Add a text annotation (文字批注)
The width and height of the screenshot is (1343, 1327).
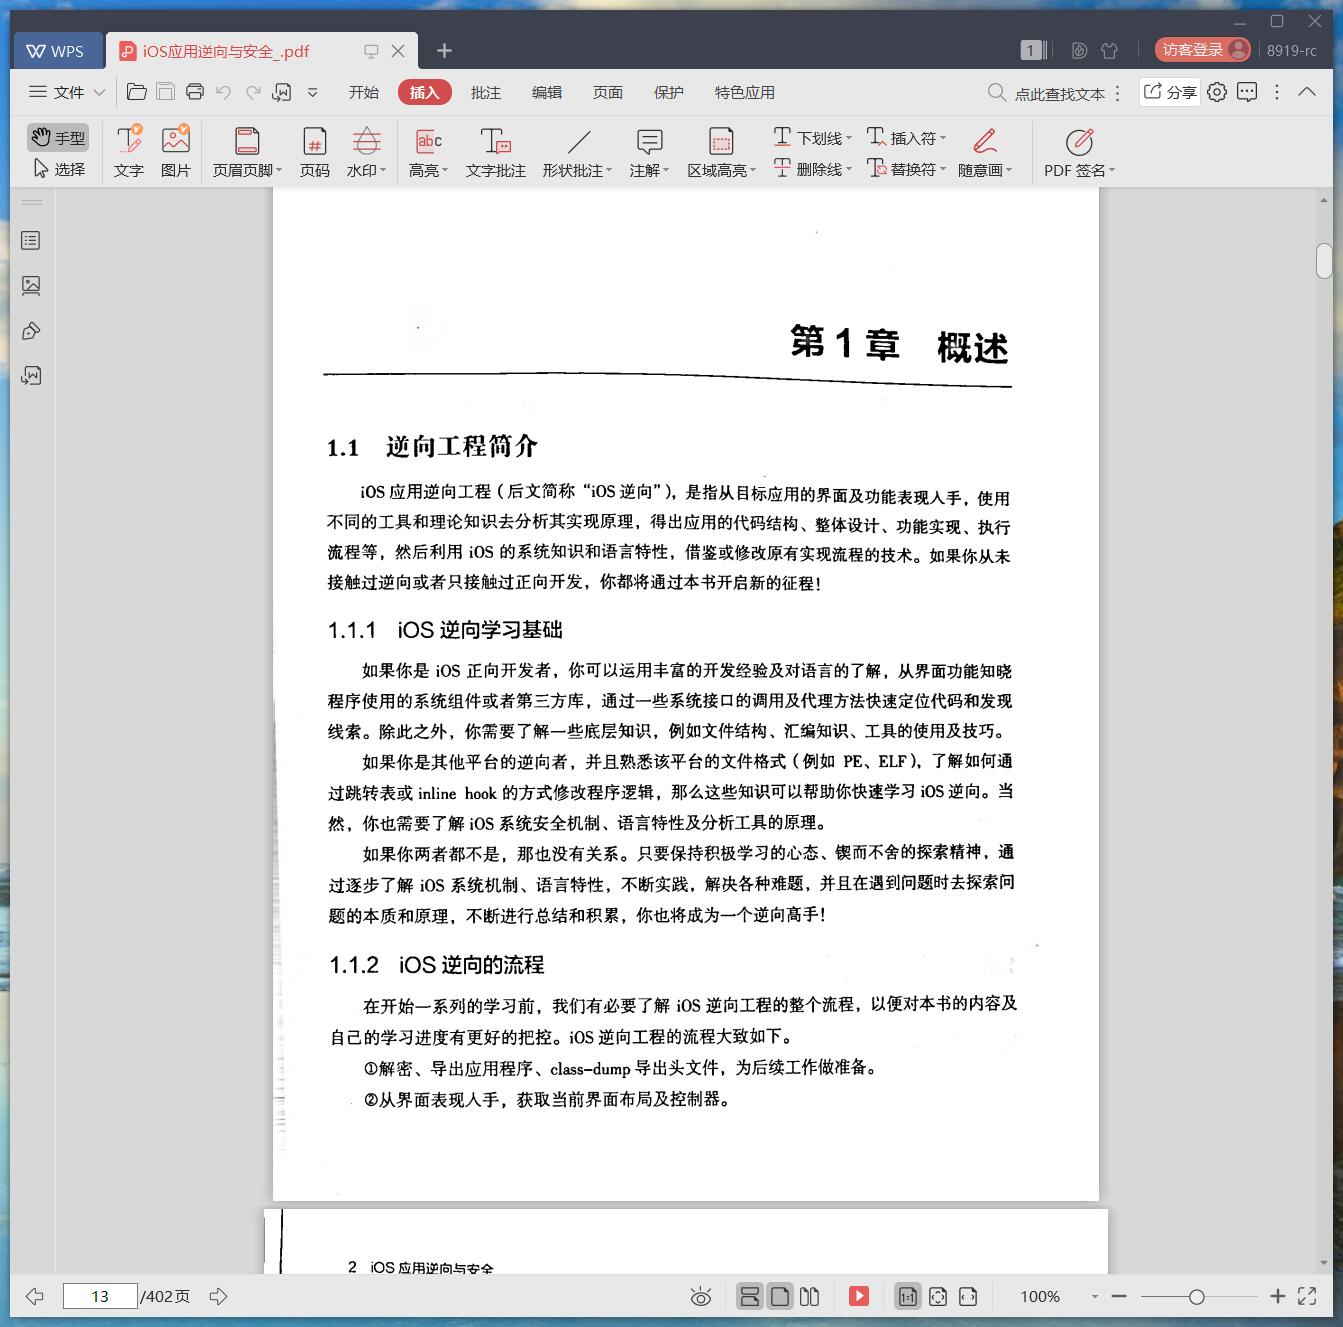(495, 152)
